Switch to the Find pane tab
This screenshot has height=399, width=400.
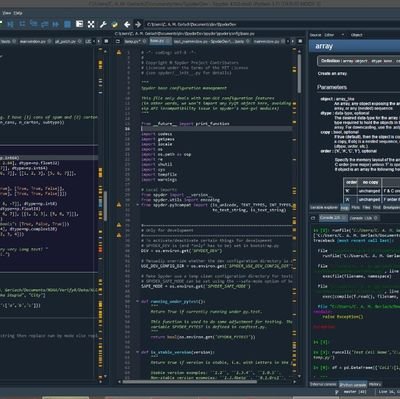click(377, 207)
